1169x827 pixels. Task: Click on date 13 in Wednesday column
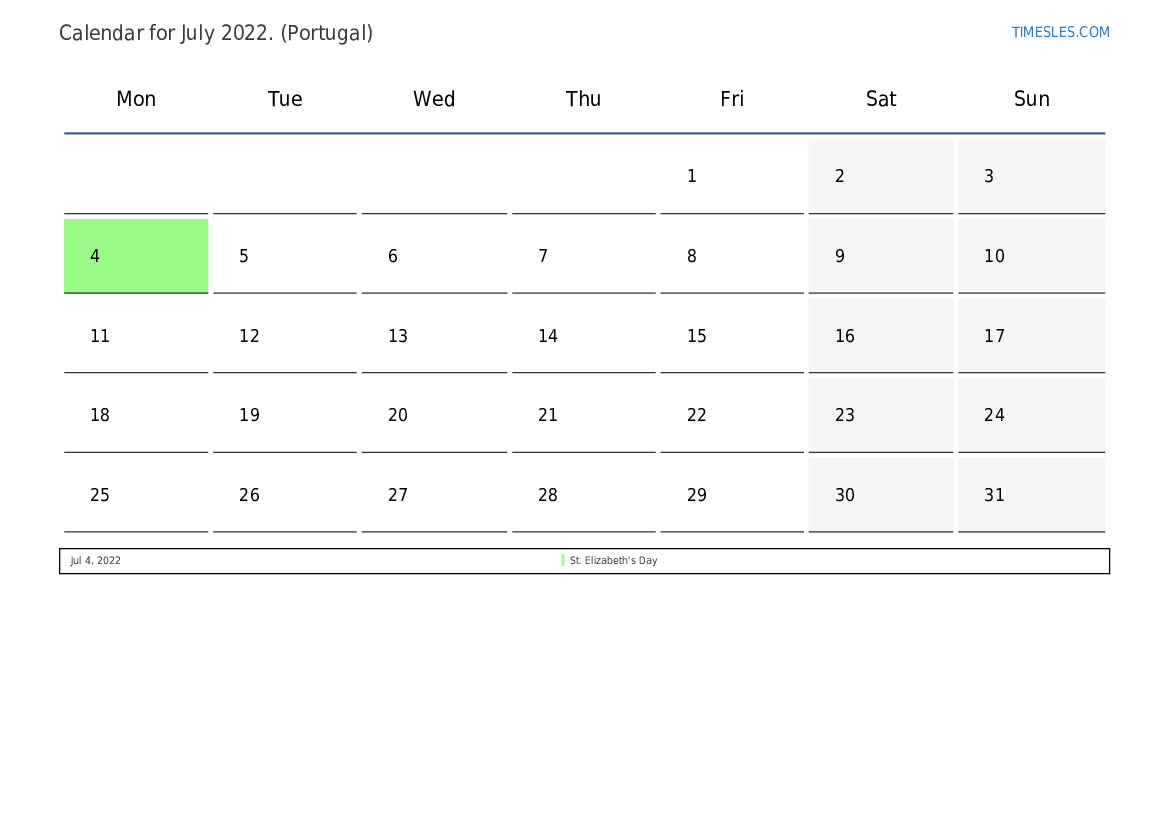click(x=434, y=336)
